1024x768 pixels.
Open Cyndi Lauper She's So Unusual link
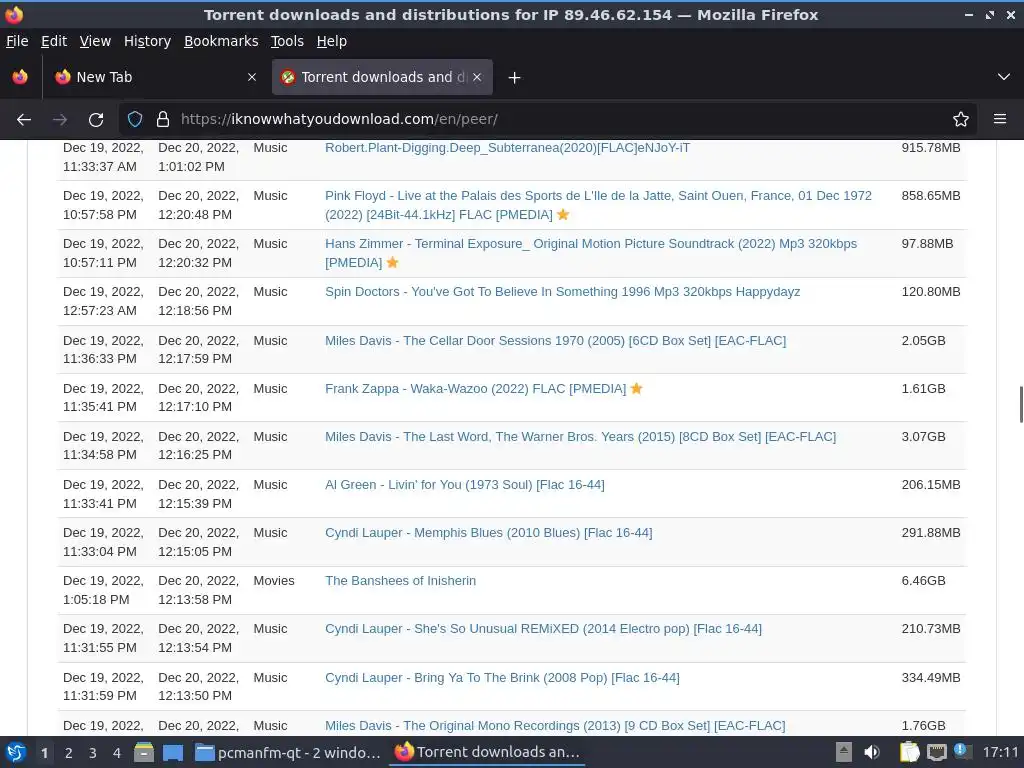pos(543,629)
